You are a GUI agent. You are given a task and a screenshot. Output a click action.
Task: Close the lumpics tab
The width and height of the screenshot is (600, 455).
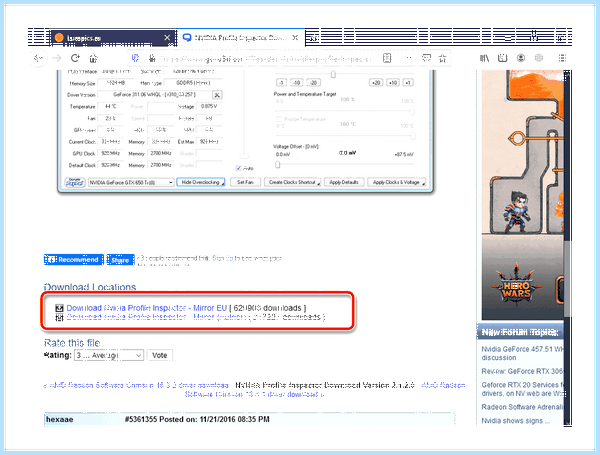click(x=167, y=38)
